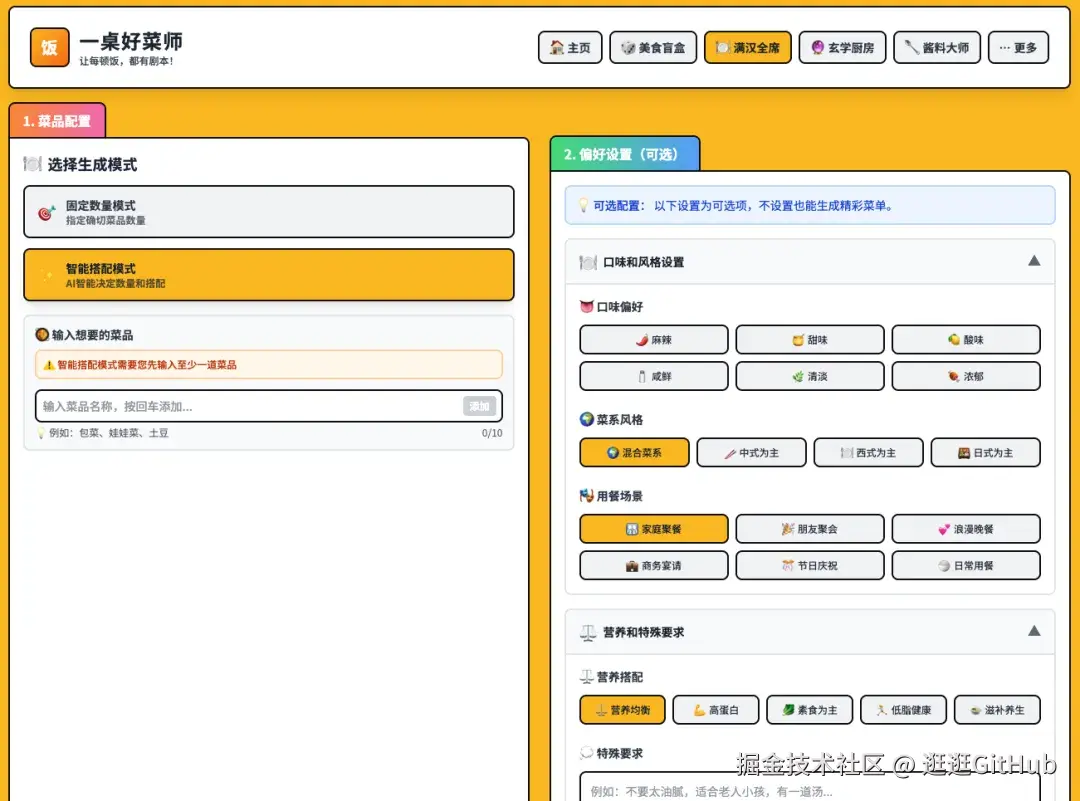
Task: Toggle 酸味 taste preference
Action: pyautogui.click(x=966, y=340)
